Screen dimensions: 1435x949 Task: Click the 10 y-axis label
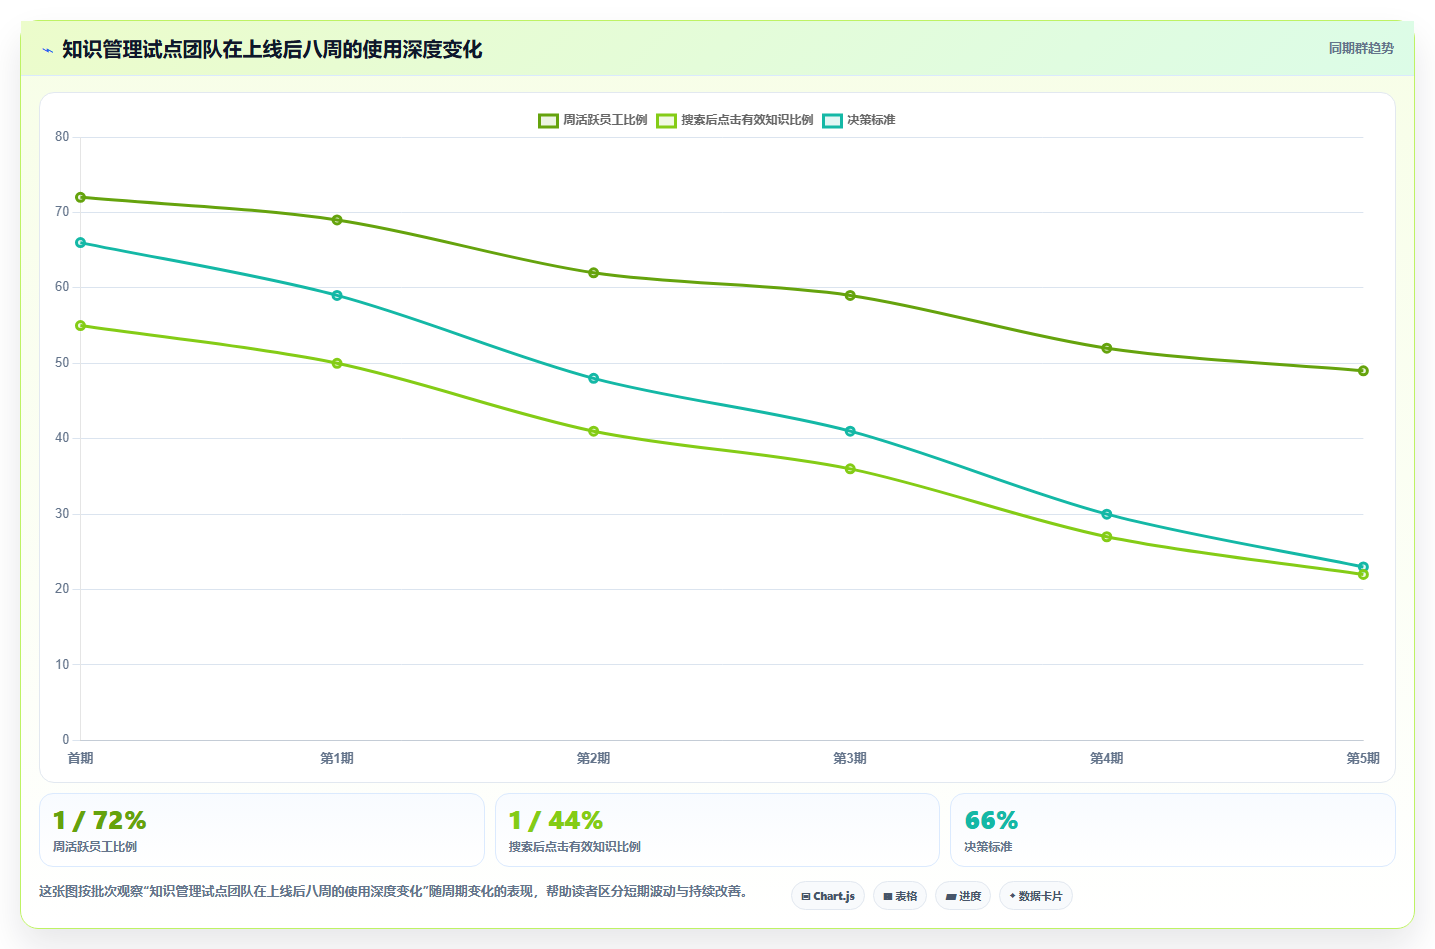point(62,665)
